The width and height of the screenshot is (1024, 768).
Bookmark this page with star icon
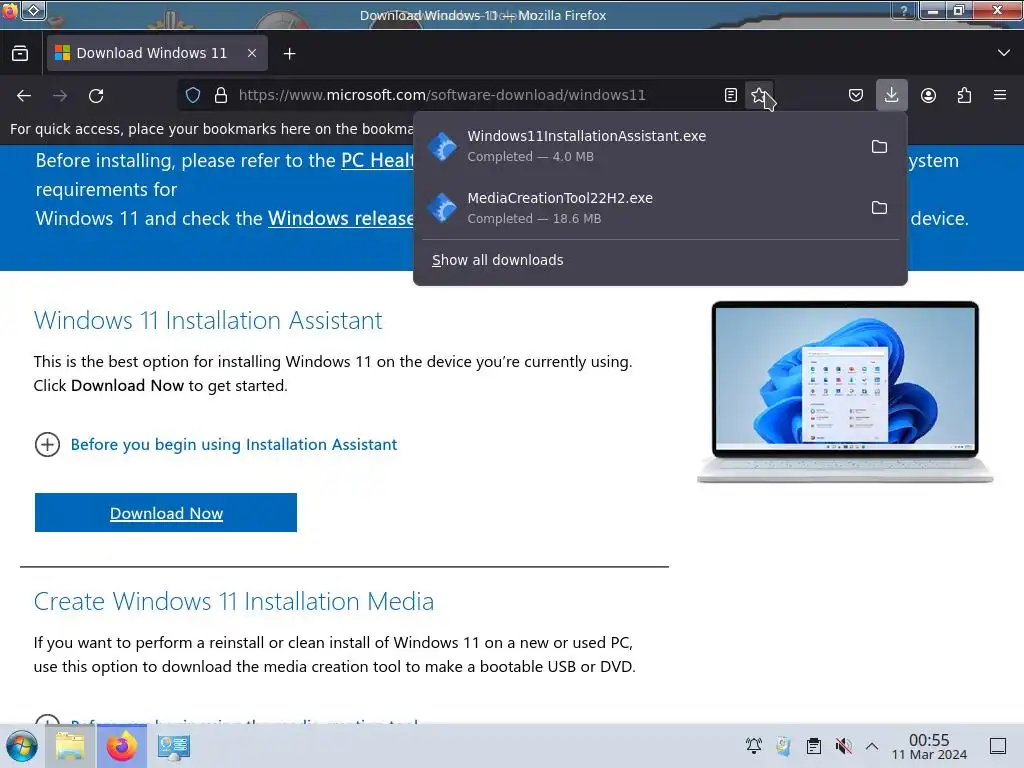point(759,95)
